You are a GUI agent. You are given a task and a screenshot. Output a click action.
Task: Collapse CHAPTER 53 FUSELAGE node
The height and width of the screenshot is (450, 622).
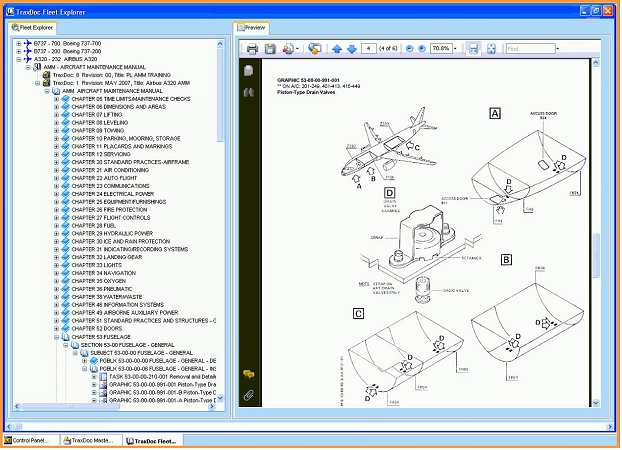pyautogui.click(x=57, y=337)
